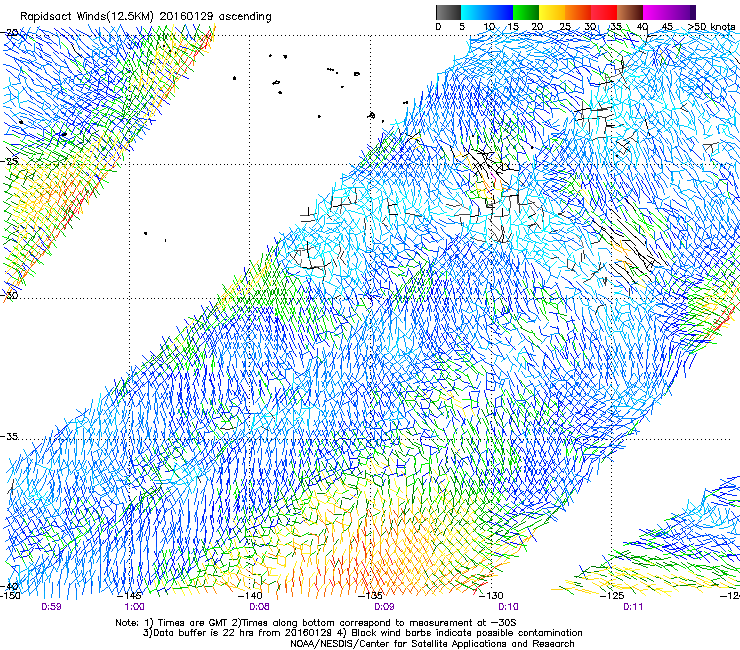740x650 pixels.
Task: Click the -30 latitude axis label
Action: pos(9,295)
